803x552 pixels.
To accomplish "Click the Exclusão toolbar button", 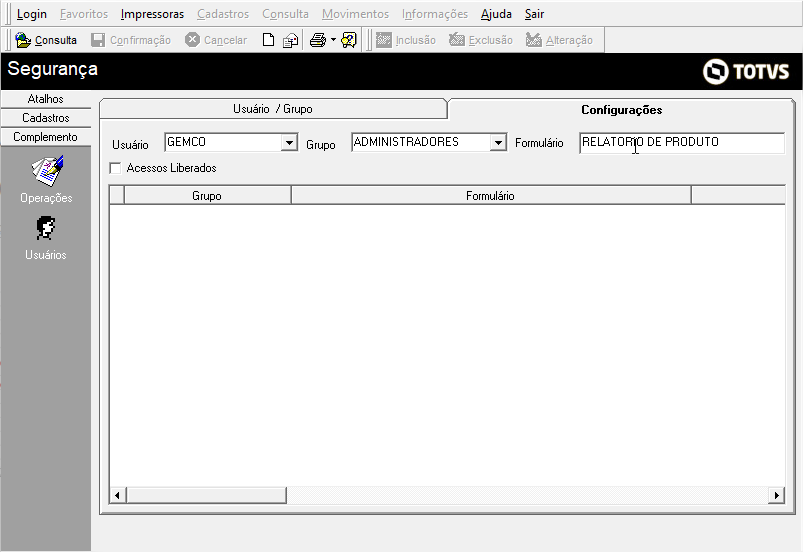I will click(481, 40).
